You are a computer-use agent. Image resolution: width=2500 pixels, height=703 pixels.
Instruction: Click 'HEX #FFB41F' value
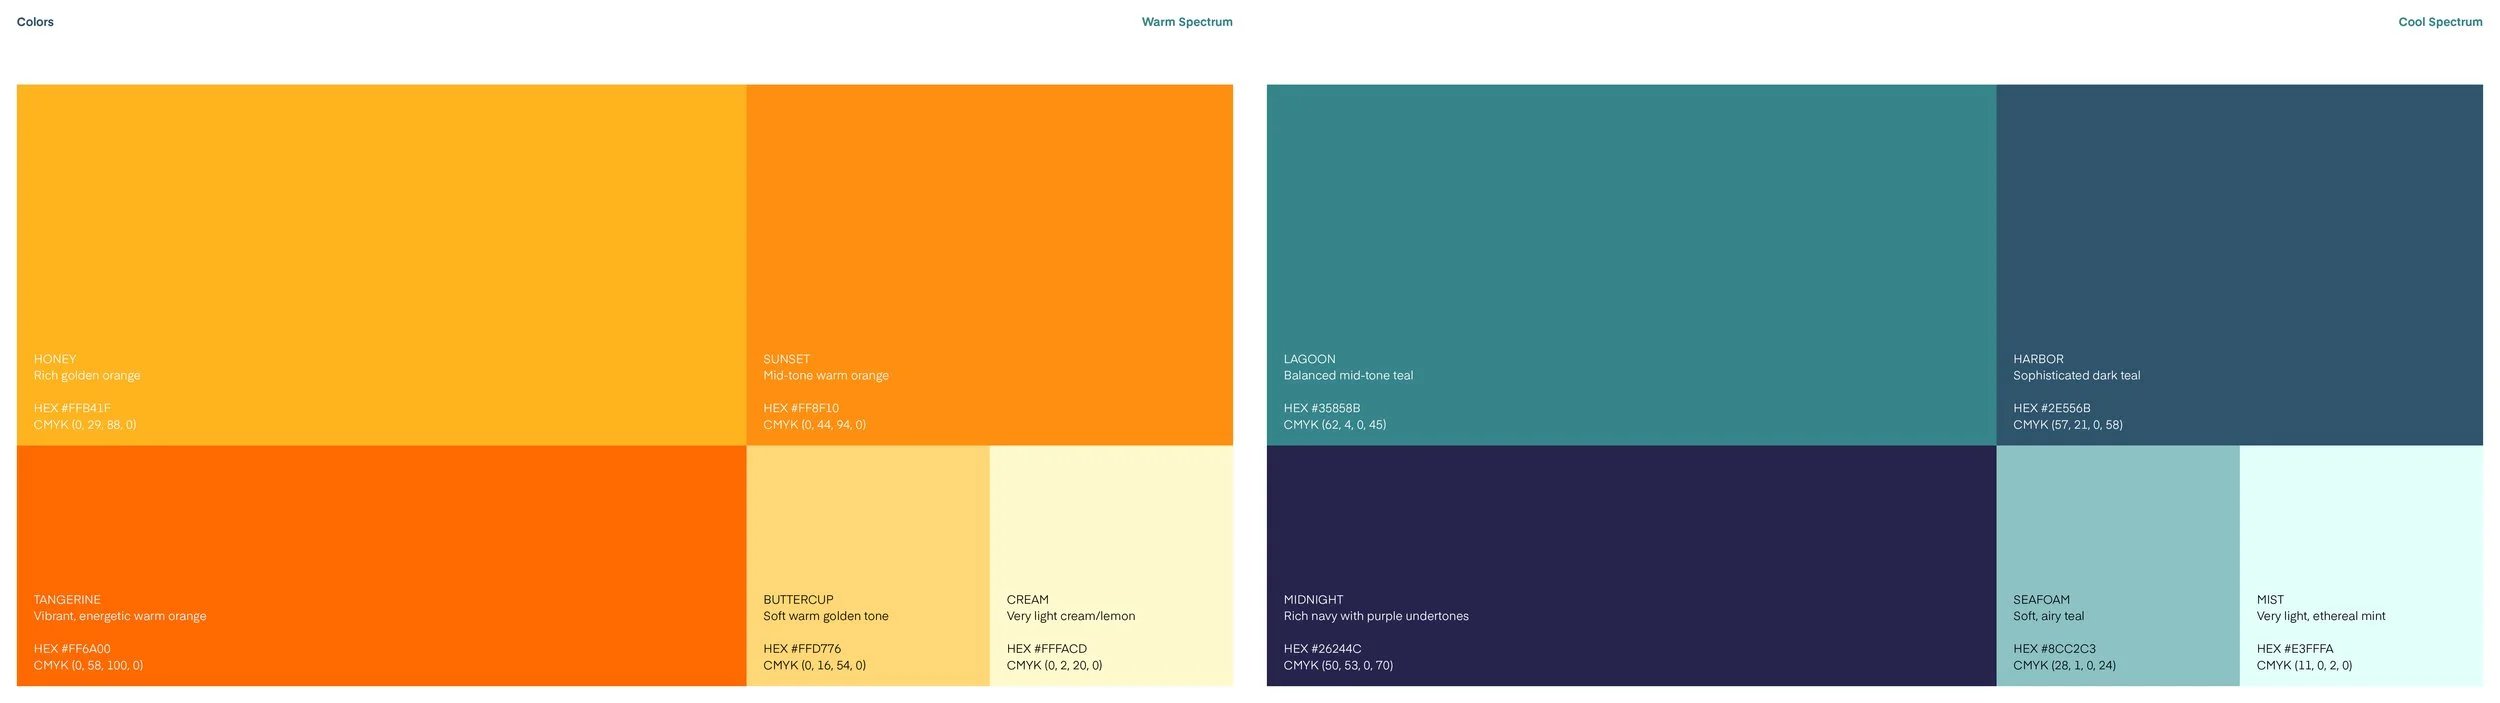[72, 408]
